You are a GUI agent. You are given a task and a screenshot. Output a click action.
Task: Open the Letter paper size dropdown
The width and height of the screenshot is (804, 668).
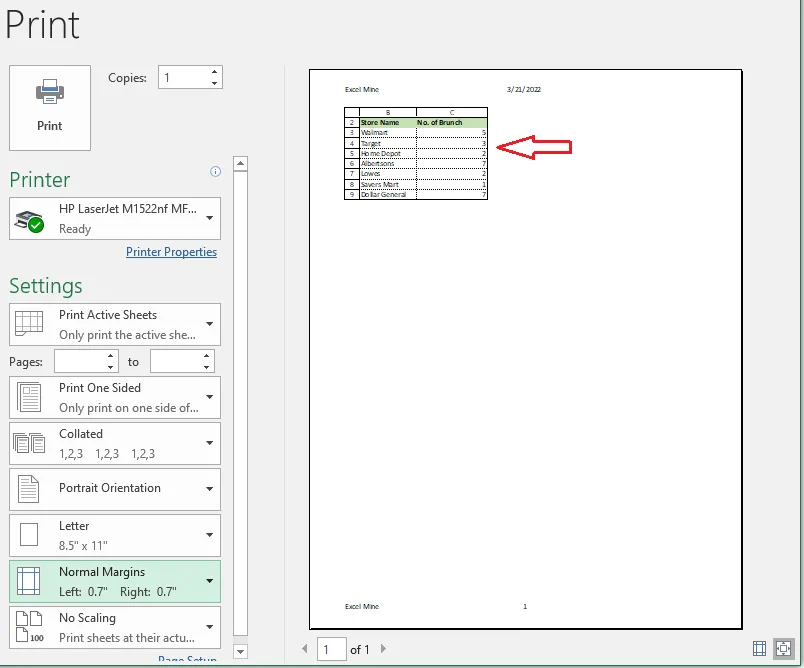click(115, 535)
